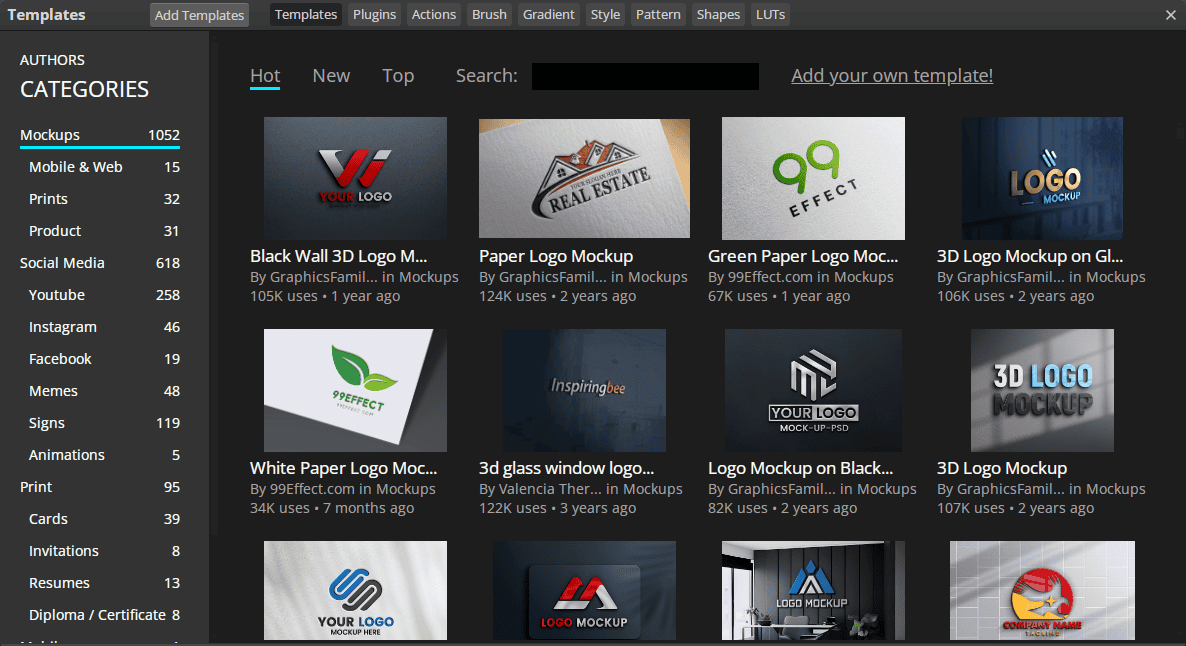Open the 99Effect leaf white paper thumbnail
This screenshot has height=646, width=1186.
point(355,390)
